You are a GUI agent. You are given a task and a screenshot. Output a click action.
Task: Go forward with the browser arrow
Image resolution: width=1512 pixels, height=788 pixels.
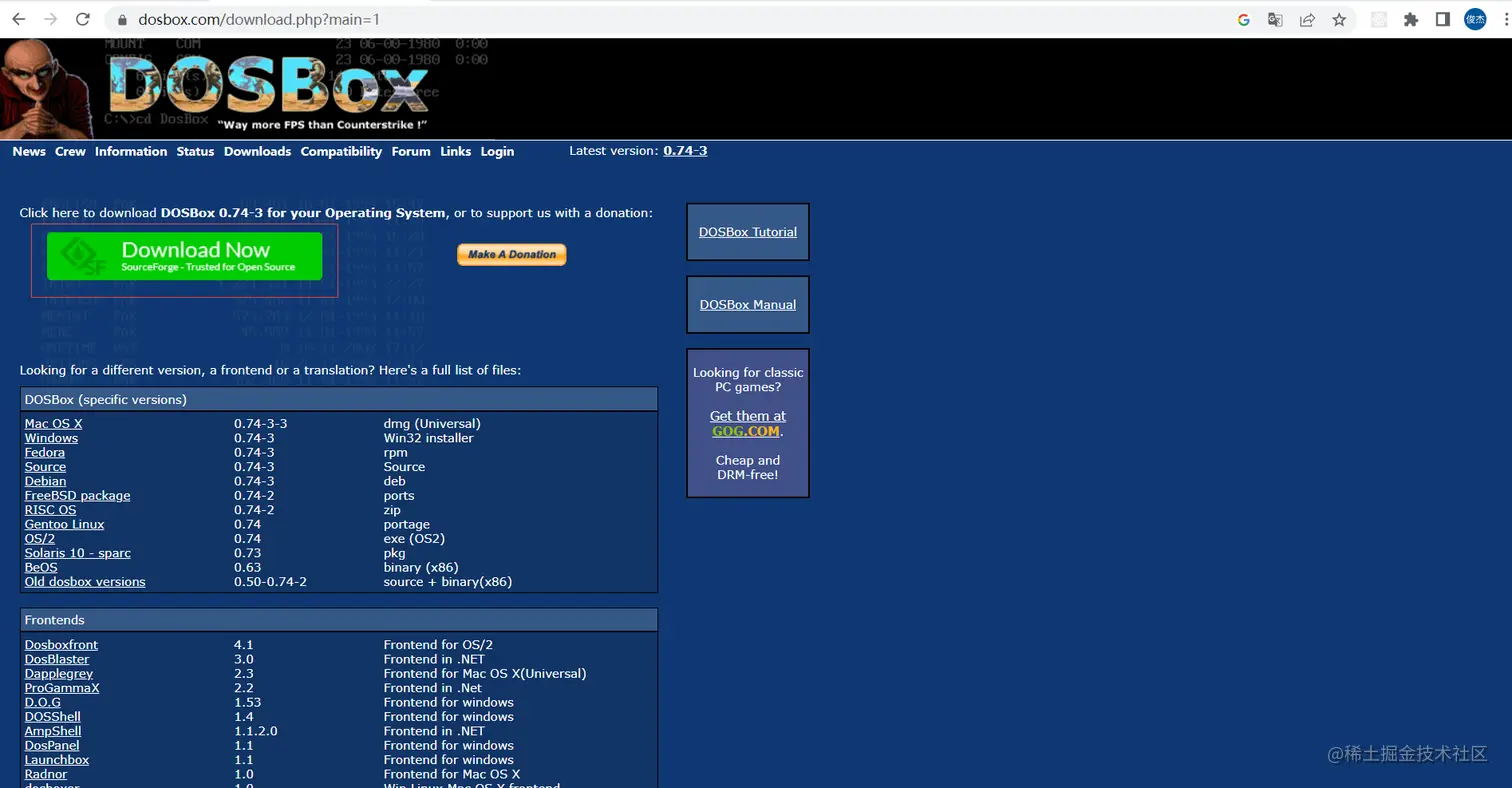tap(50, 19)
